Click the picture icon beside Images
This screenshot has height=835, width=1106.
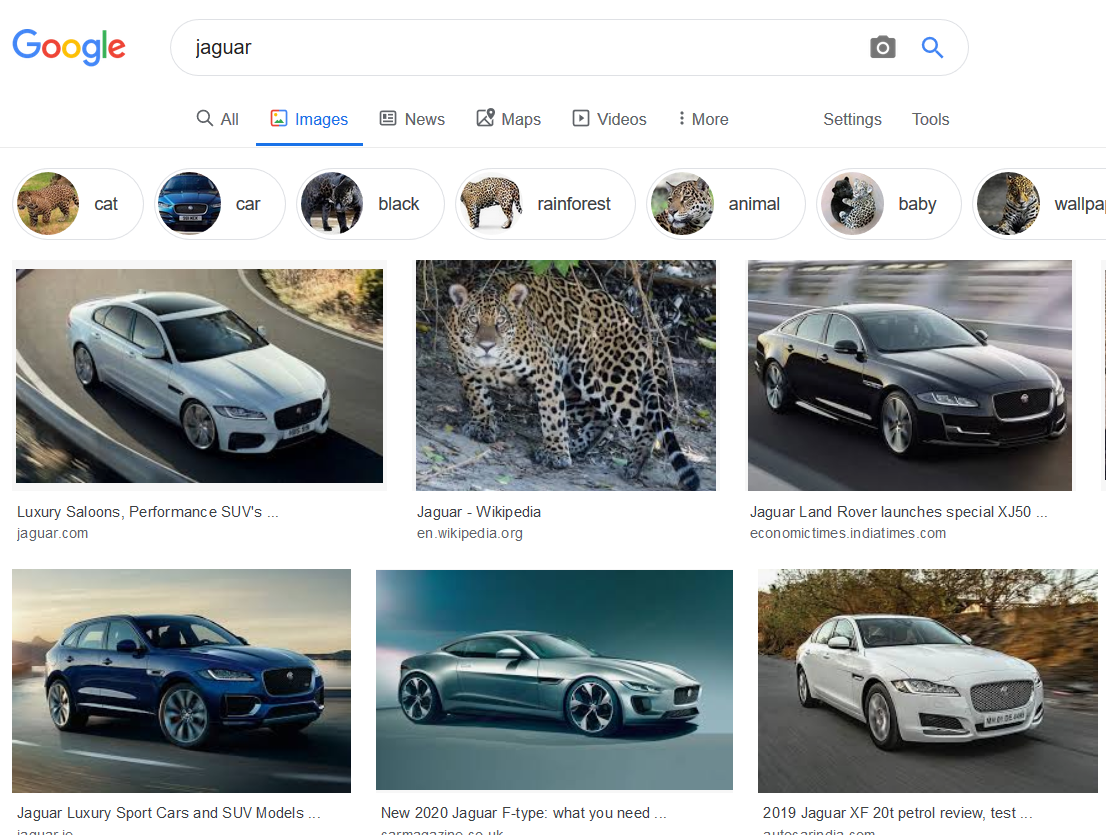click(279, 118)
